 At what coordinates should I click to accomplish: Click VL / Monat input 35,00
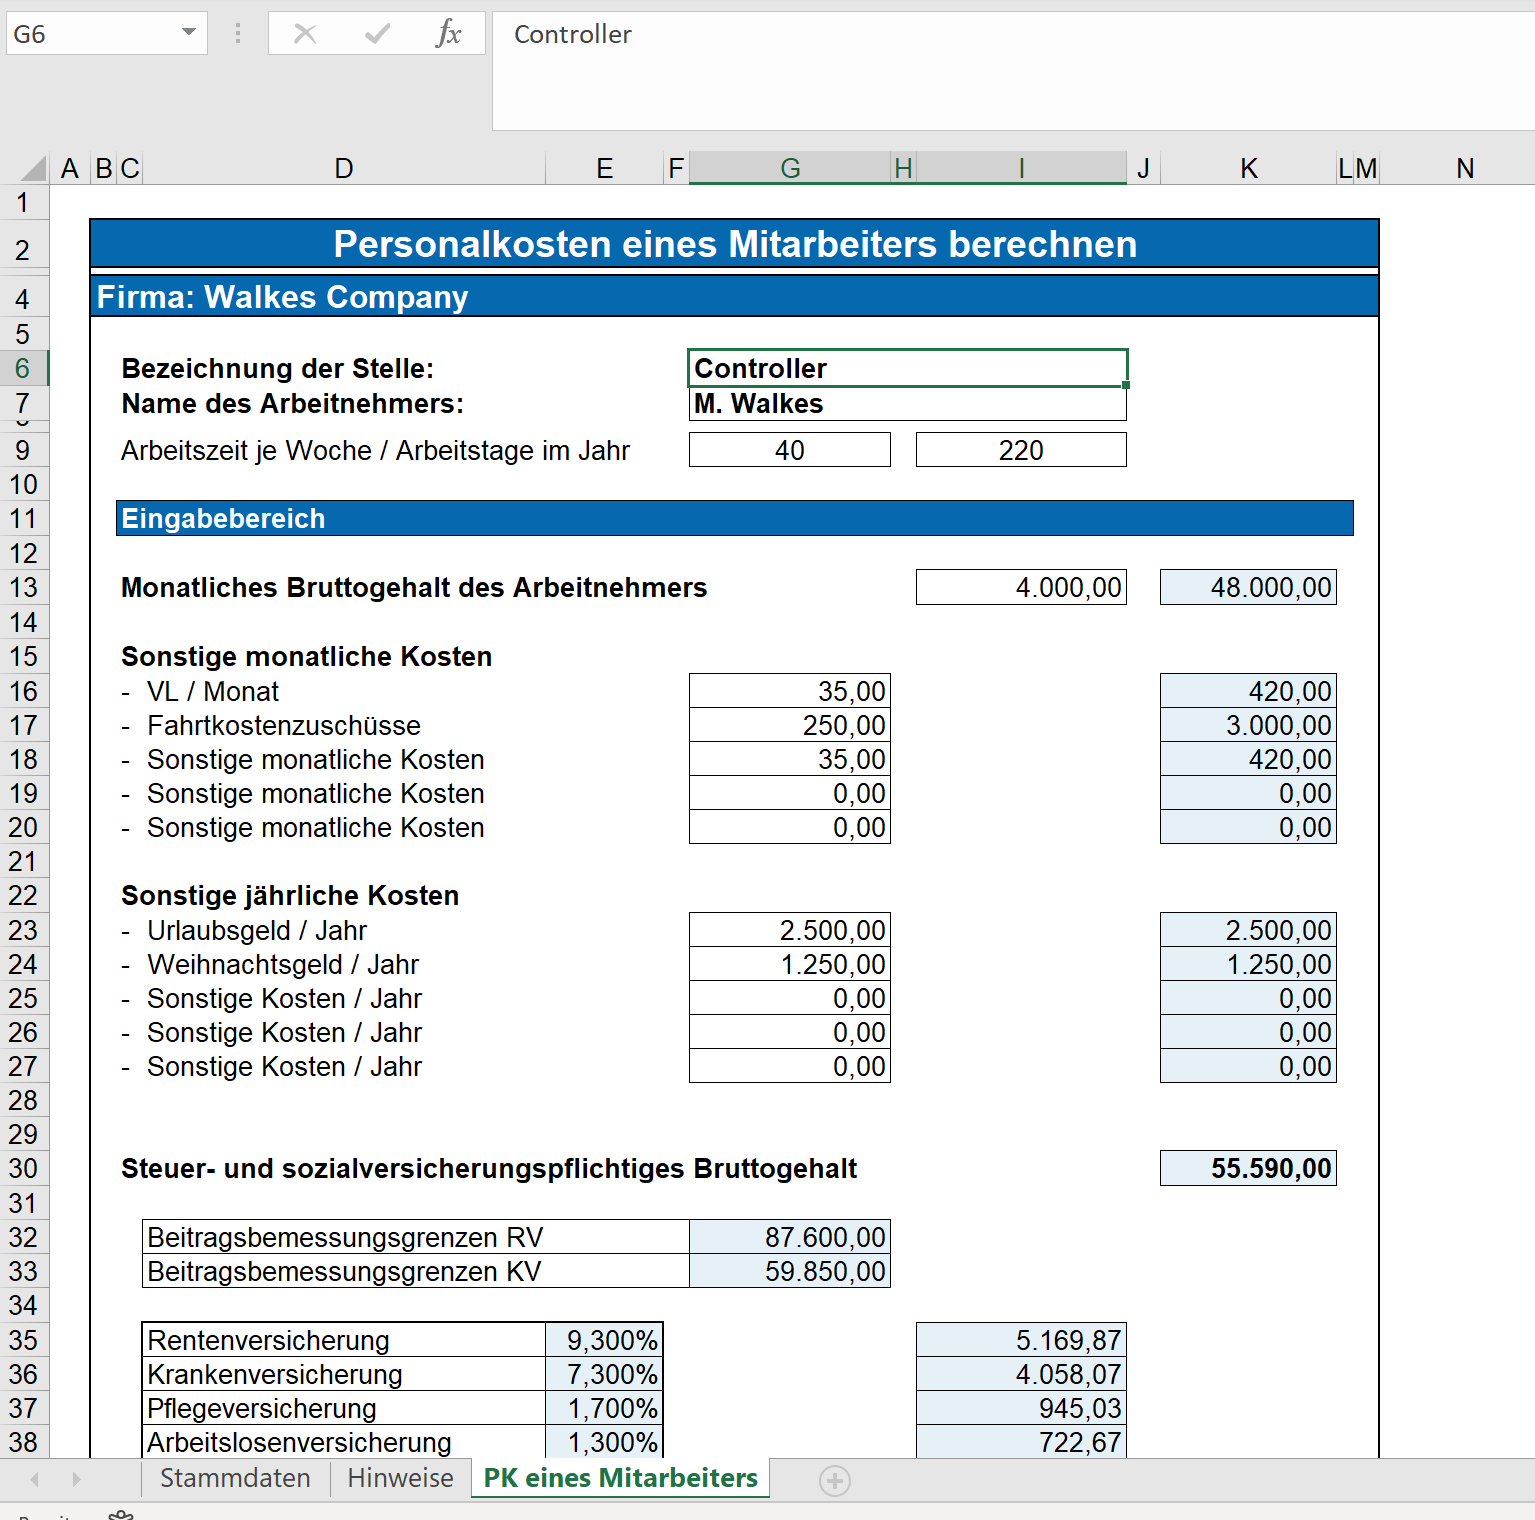pos(790,691)
